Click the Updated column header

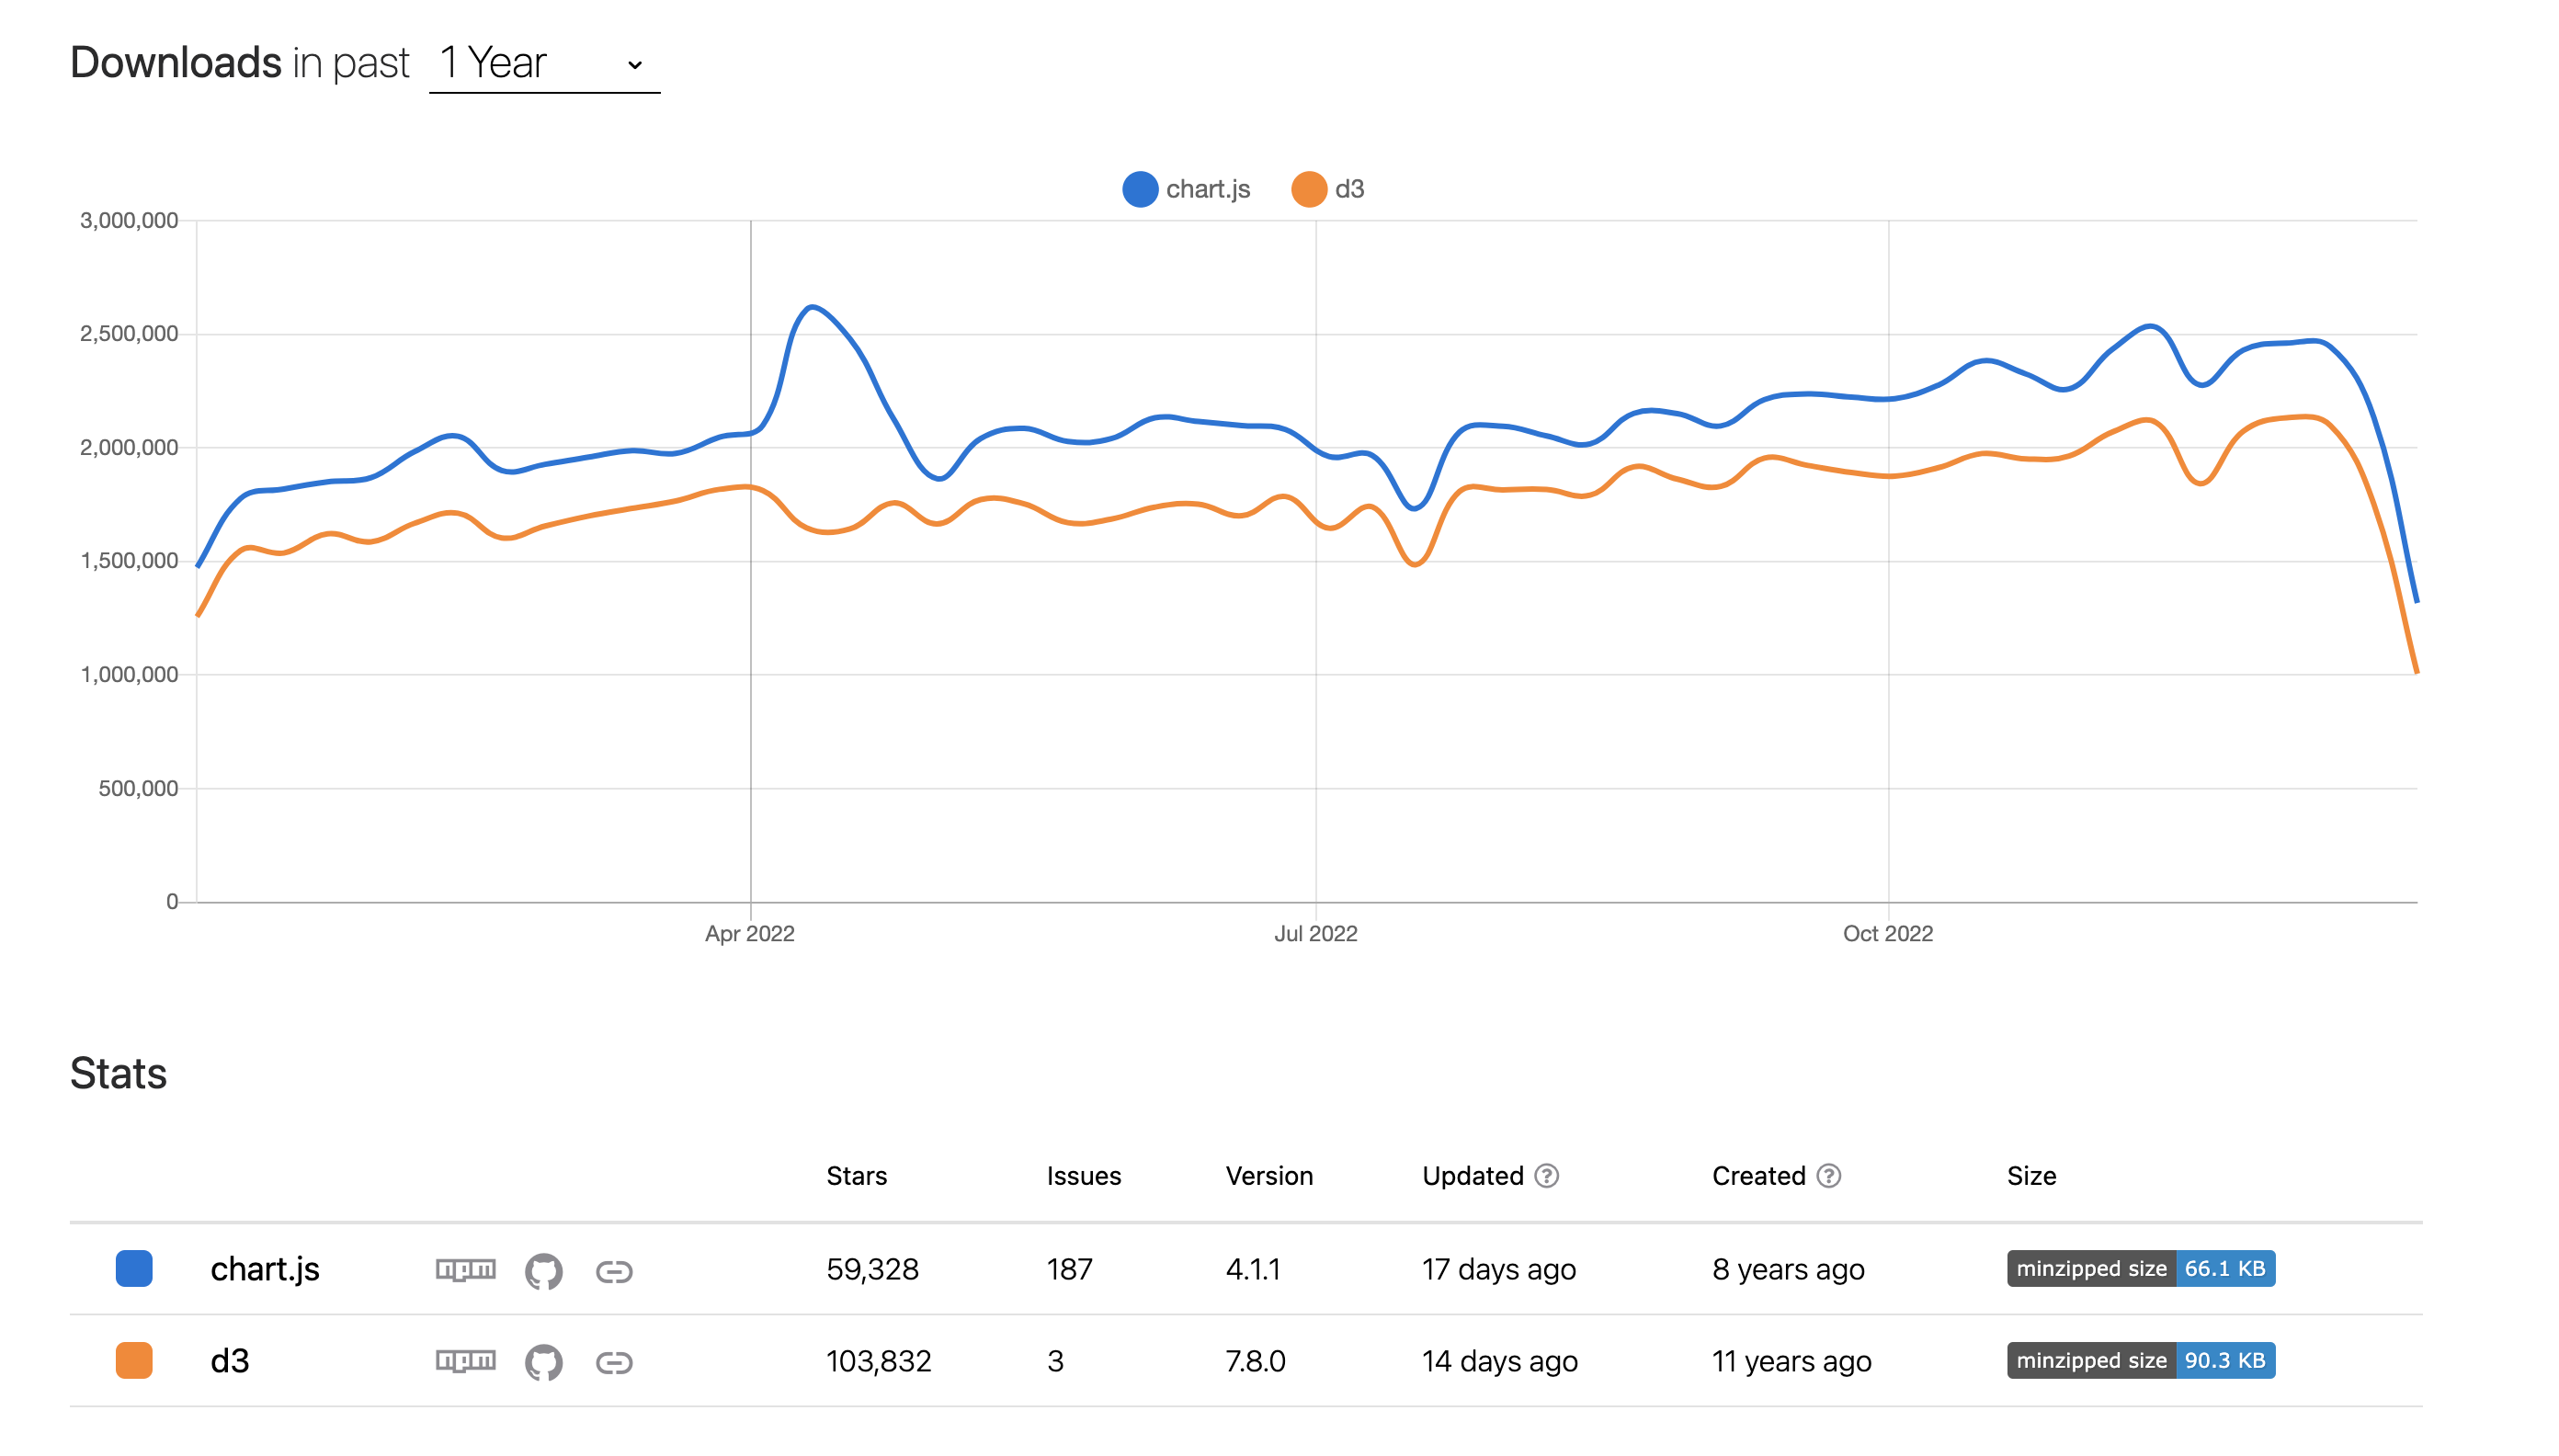[1473, 1176]
